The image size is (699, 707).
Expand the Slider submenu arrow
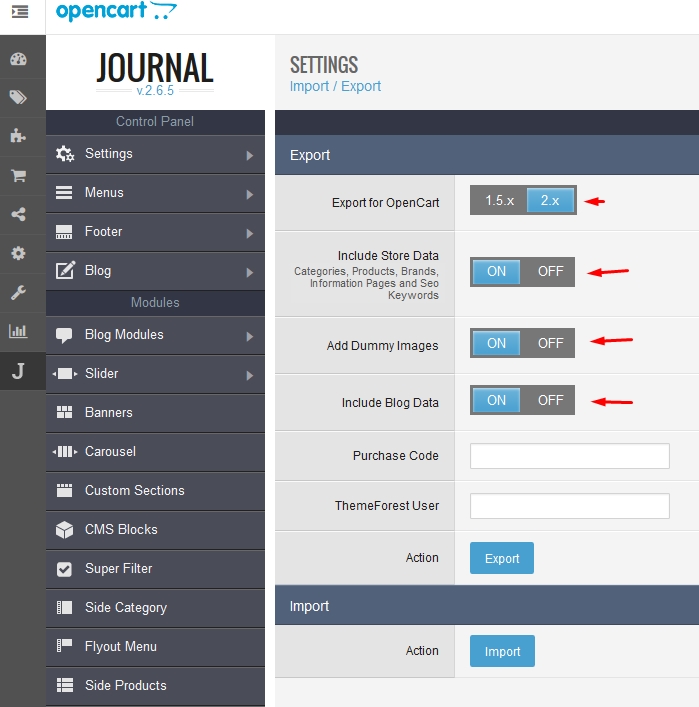250,376
